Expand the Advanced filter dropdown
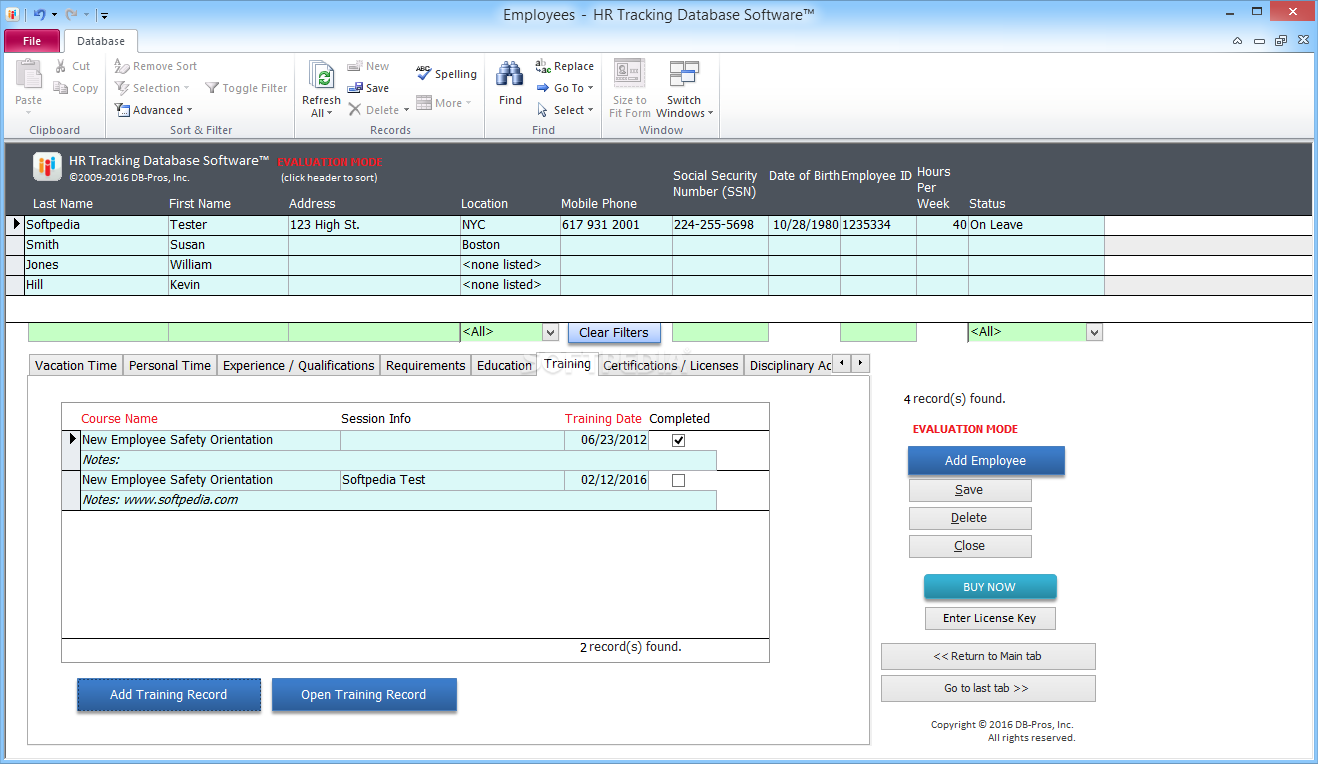 point(189,110)
